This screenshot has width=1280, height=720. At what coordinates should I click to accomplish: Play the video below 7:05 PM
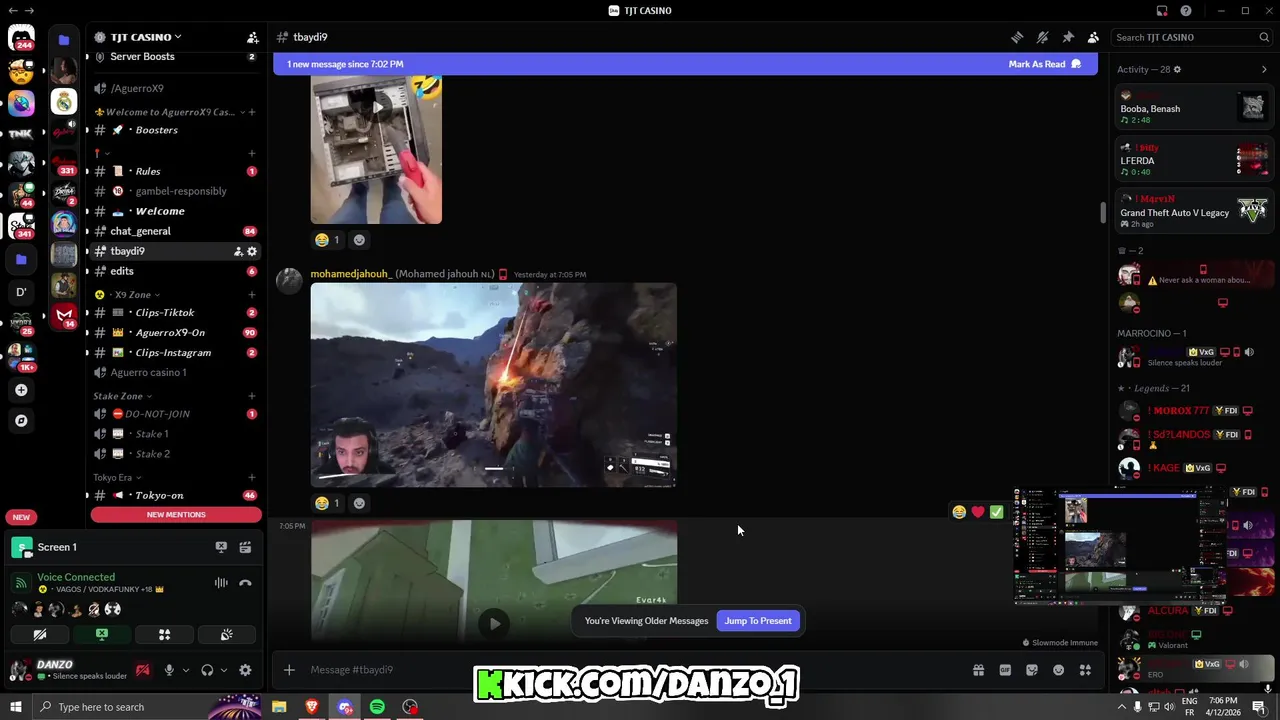point(494,624)
